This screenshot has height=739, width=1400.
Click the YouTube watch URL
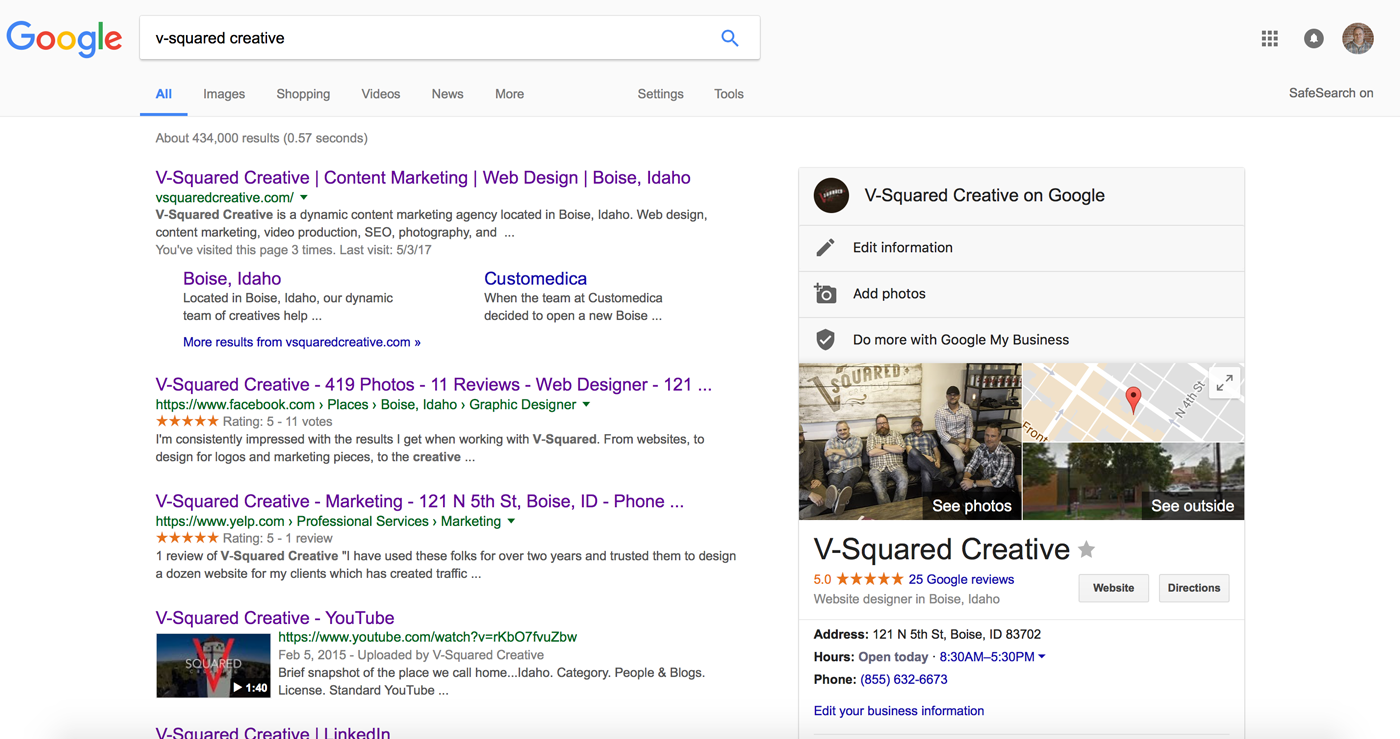tap(427, 637)
